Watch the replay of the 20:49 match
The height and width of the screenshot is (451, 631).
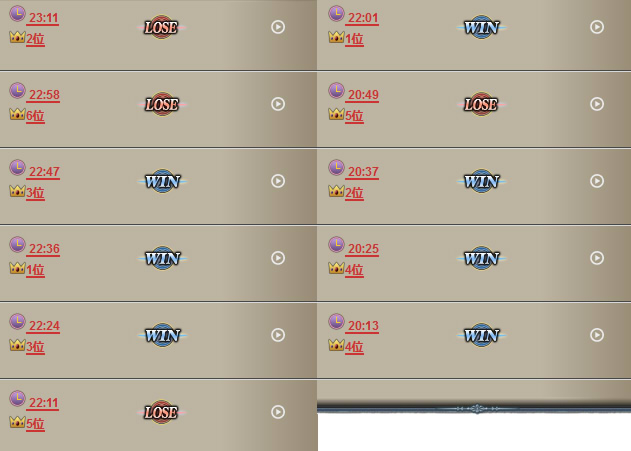click(x=596, y=104)
